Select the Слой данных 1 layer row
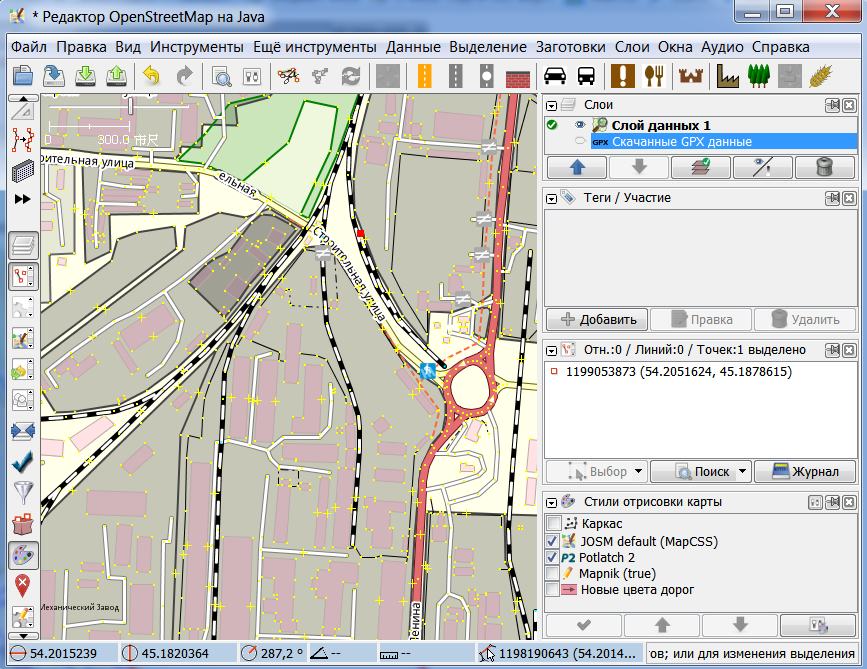 tap(701, 125)
